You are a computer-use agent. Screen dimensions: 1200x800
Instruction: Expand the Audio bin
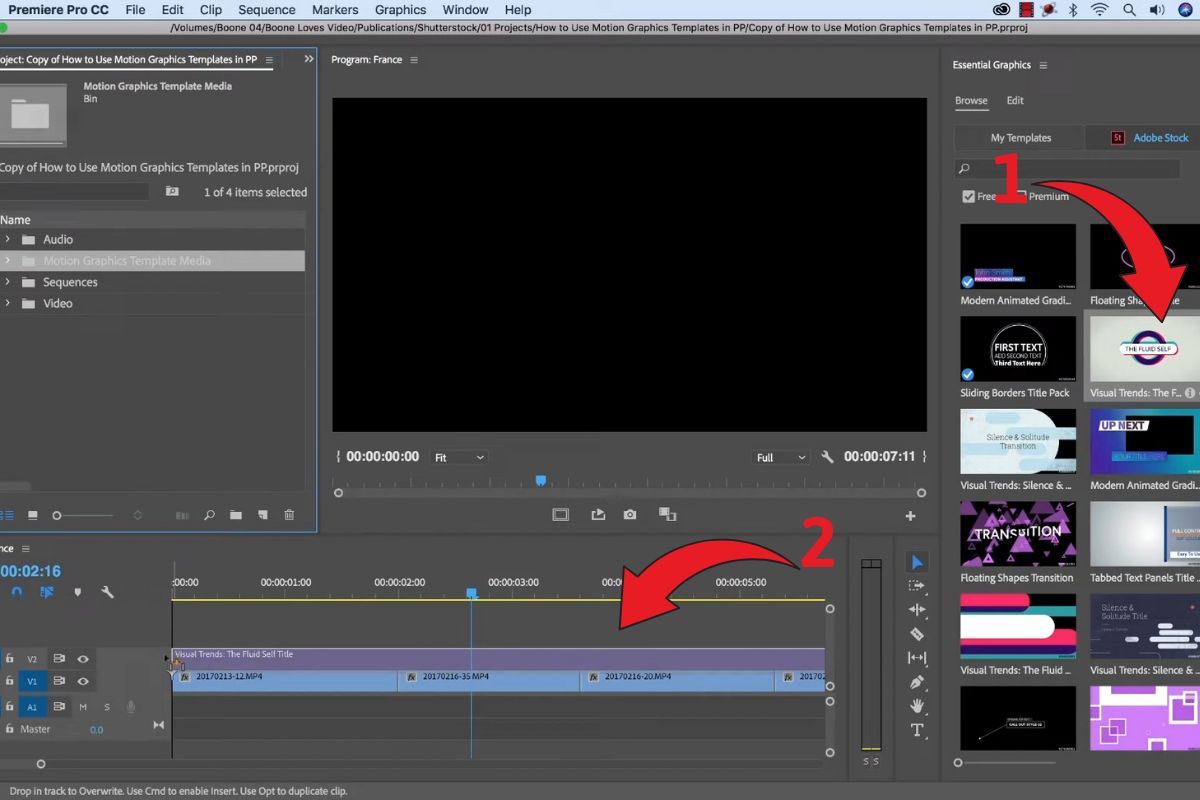coord(7,239)
